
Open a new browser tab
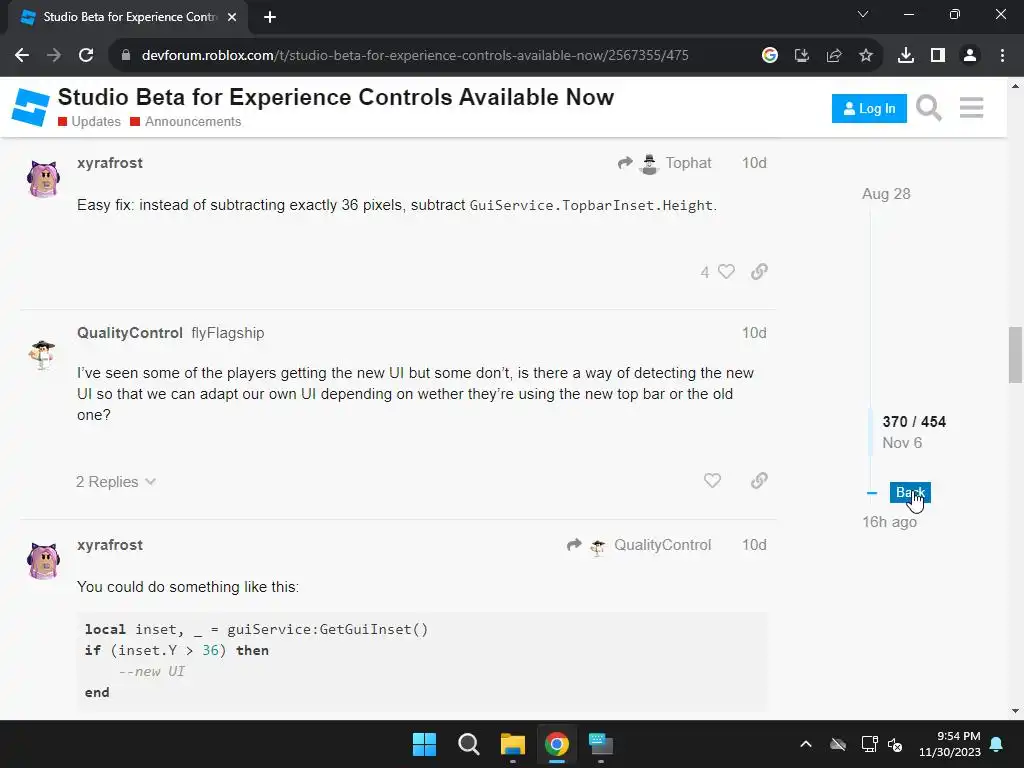(x=270, y=18)
